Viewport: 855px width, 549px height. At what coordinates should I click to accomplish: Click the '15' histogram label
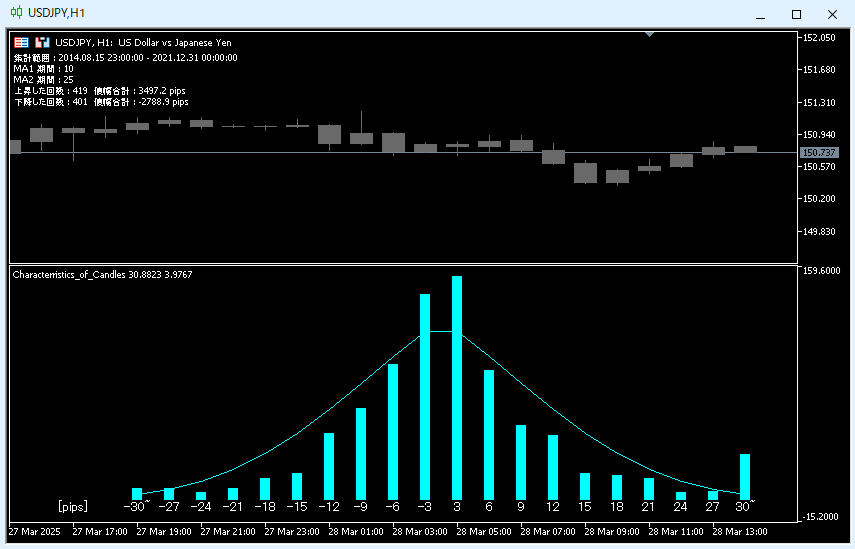[x=585, y=507]
